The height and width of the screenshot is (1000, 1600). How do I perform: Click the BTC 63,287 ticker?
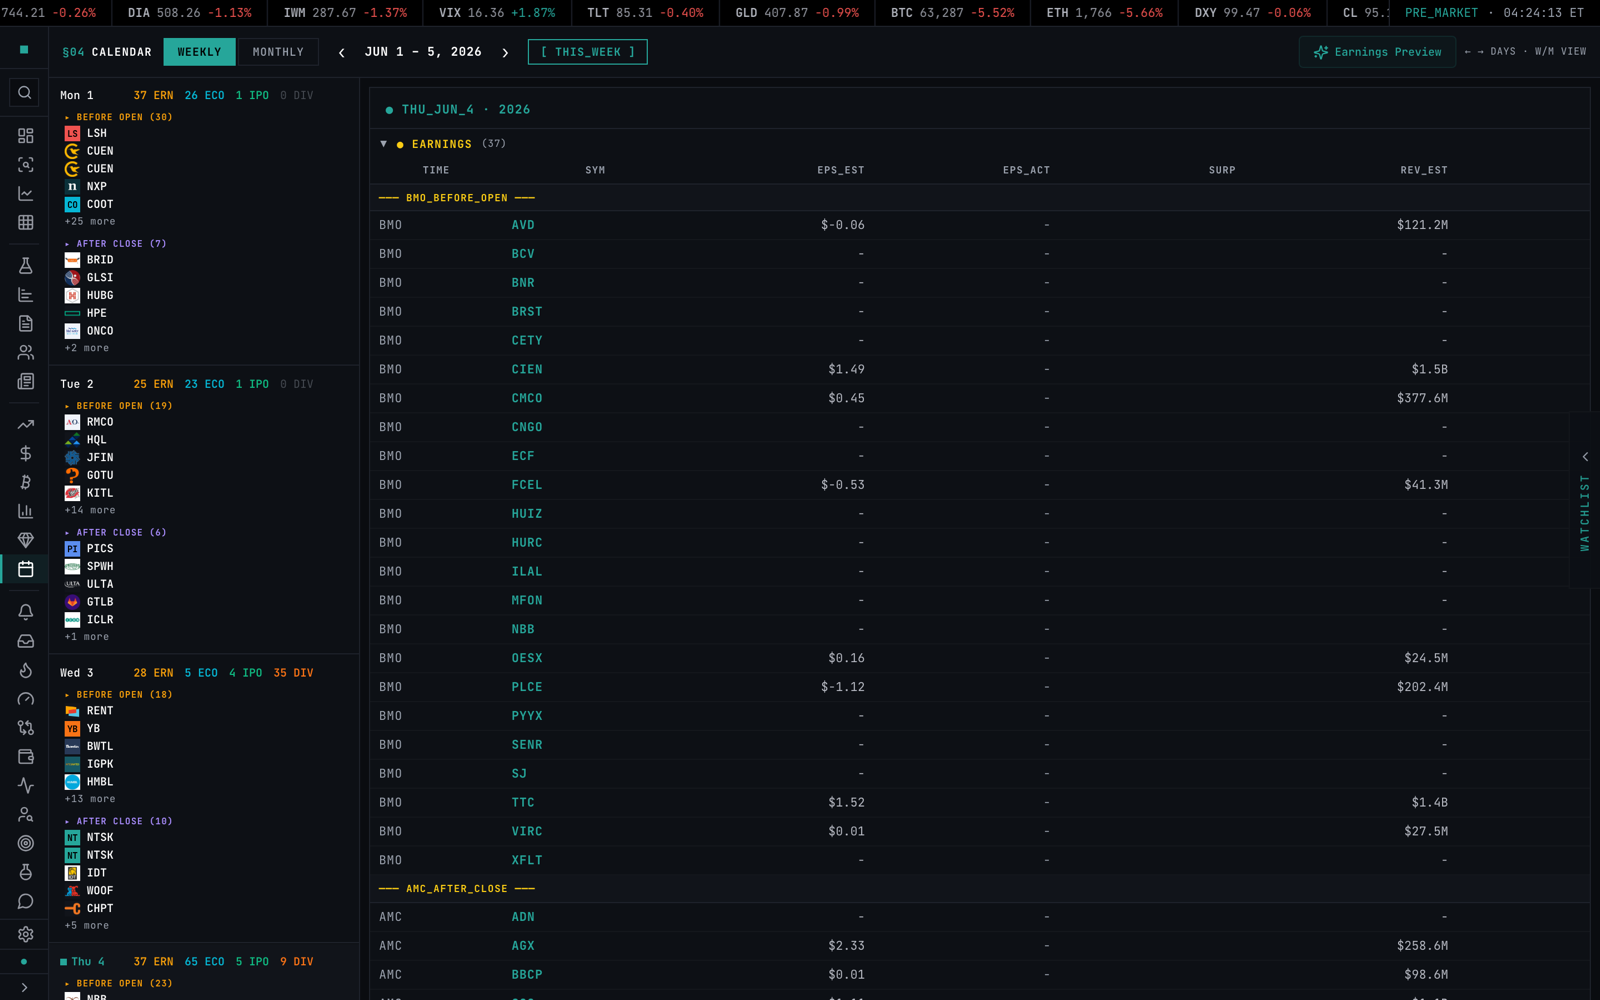tap(952, 13)
